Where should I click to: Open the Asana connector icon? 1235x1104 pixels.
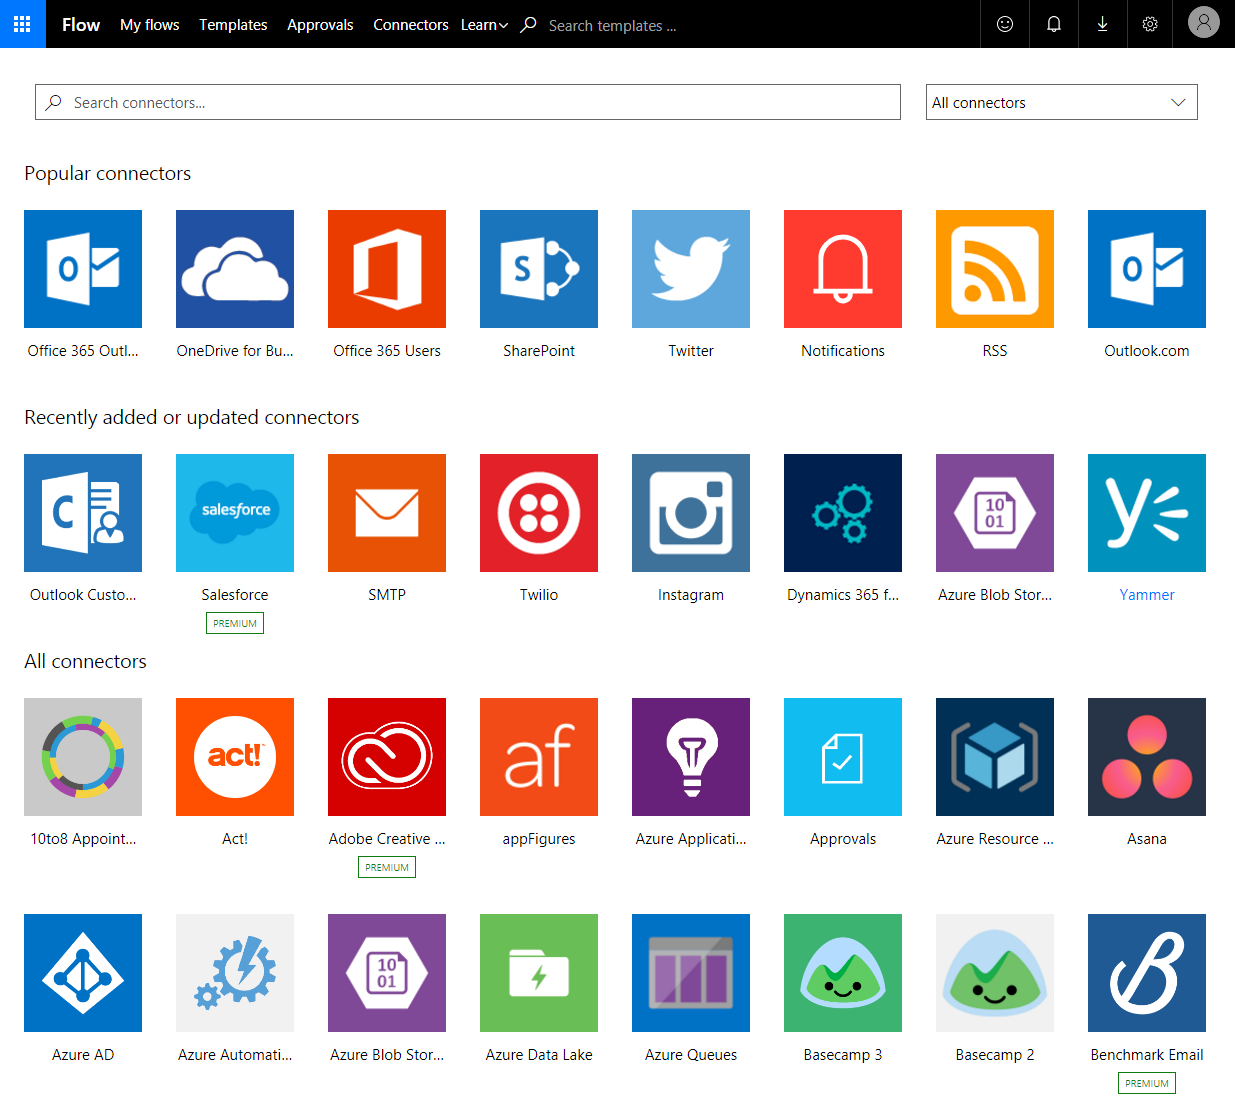[x=1146, y=757]
